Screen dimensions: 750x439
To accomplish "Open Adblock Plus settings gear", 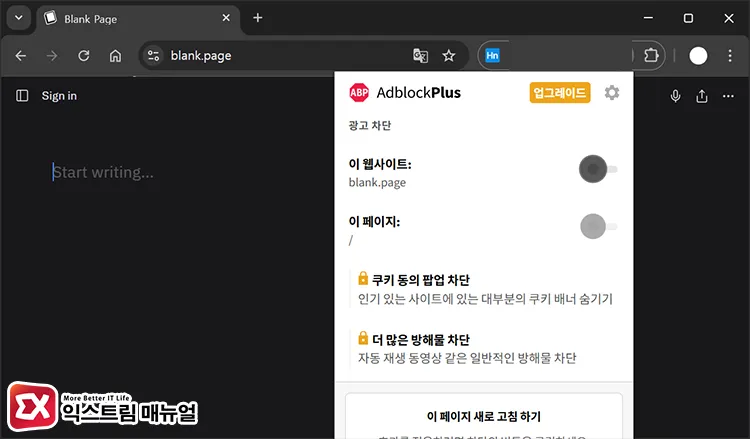I will pyautogui.click(x=612, y=92).
